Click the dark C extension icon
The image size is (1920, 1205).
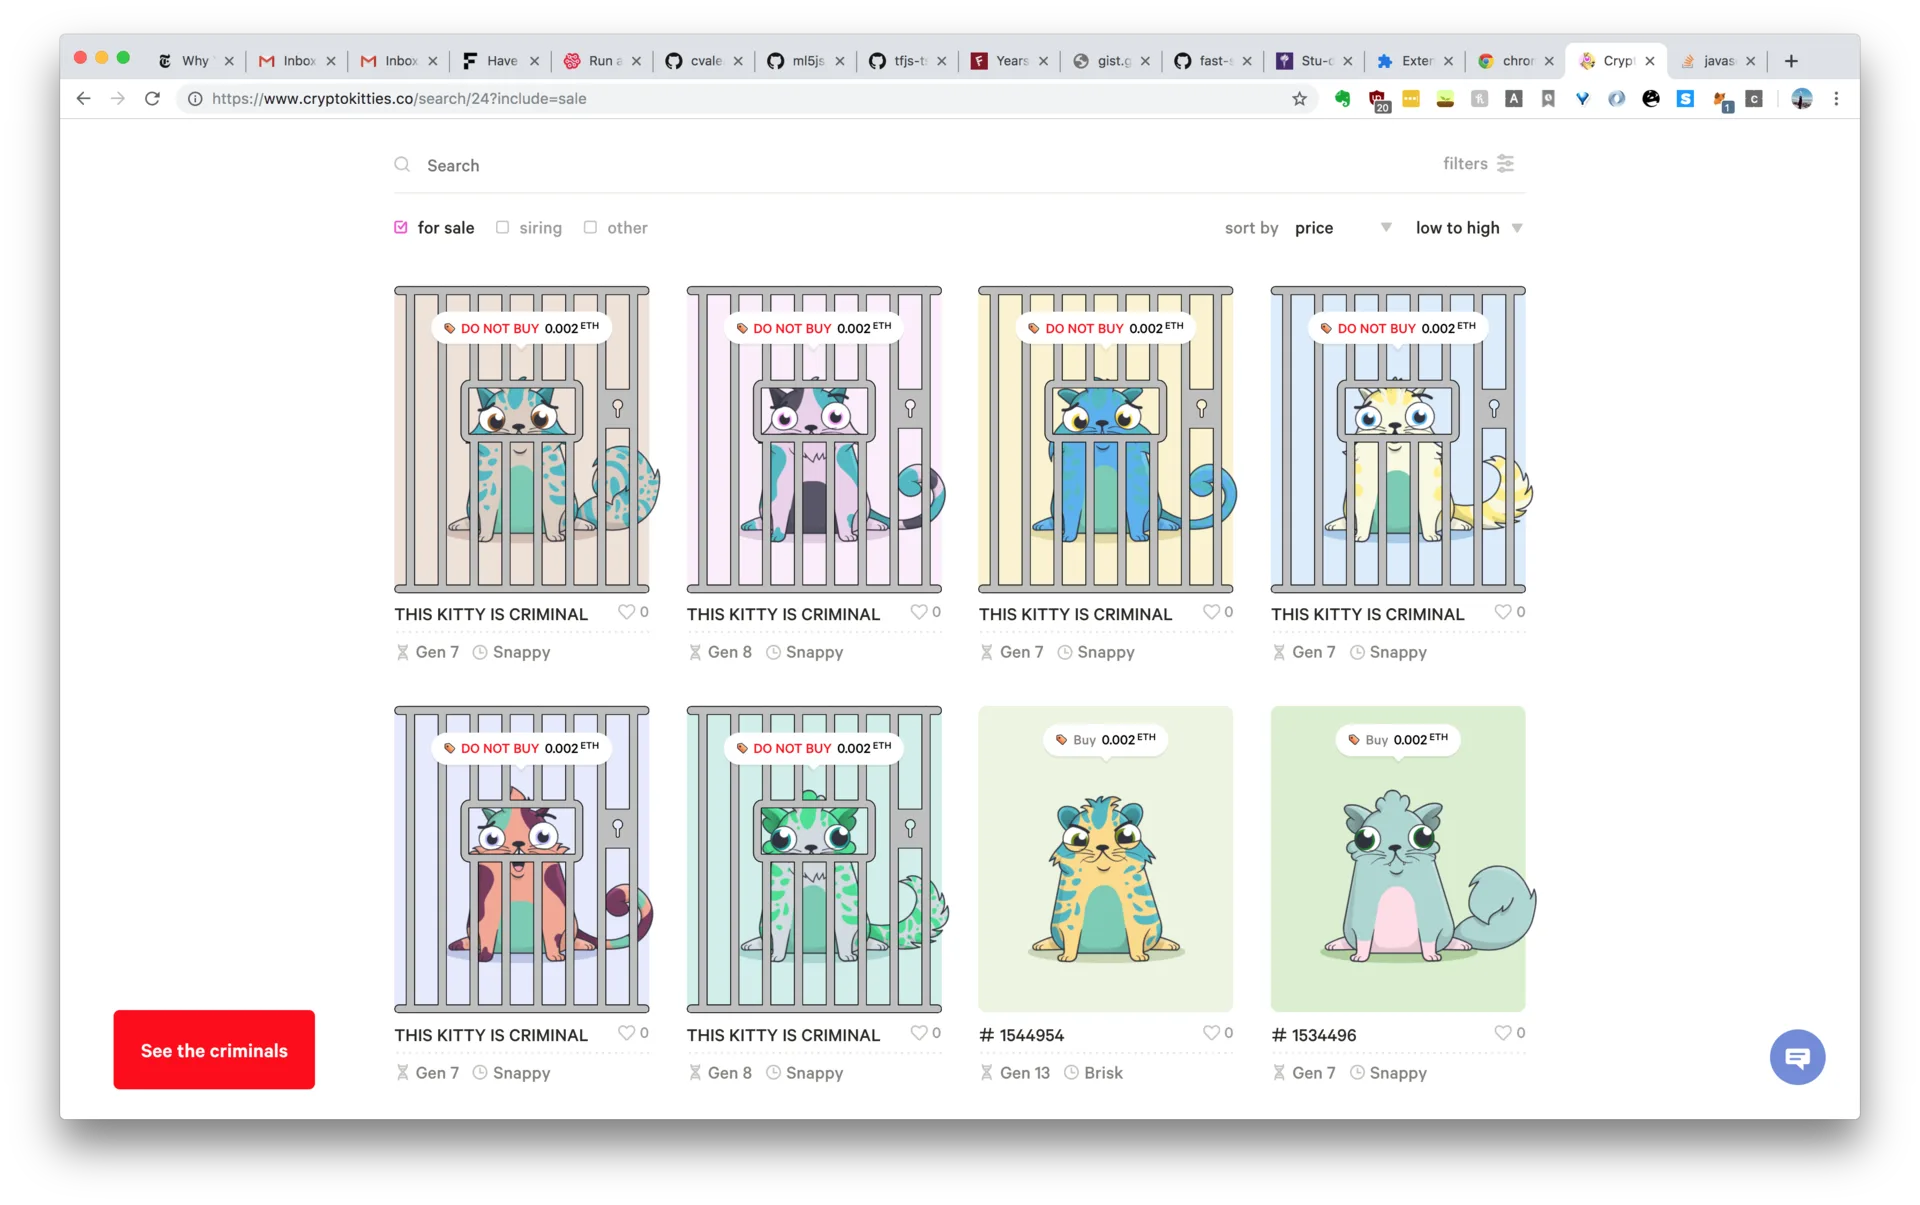(1754, 98)
